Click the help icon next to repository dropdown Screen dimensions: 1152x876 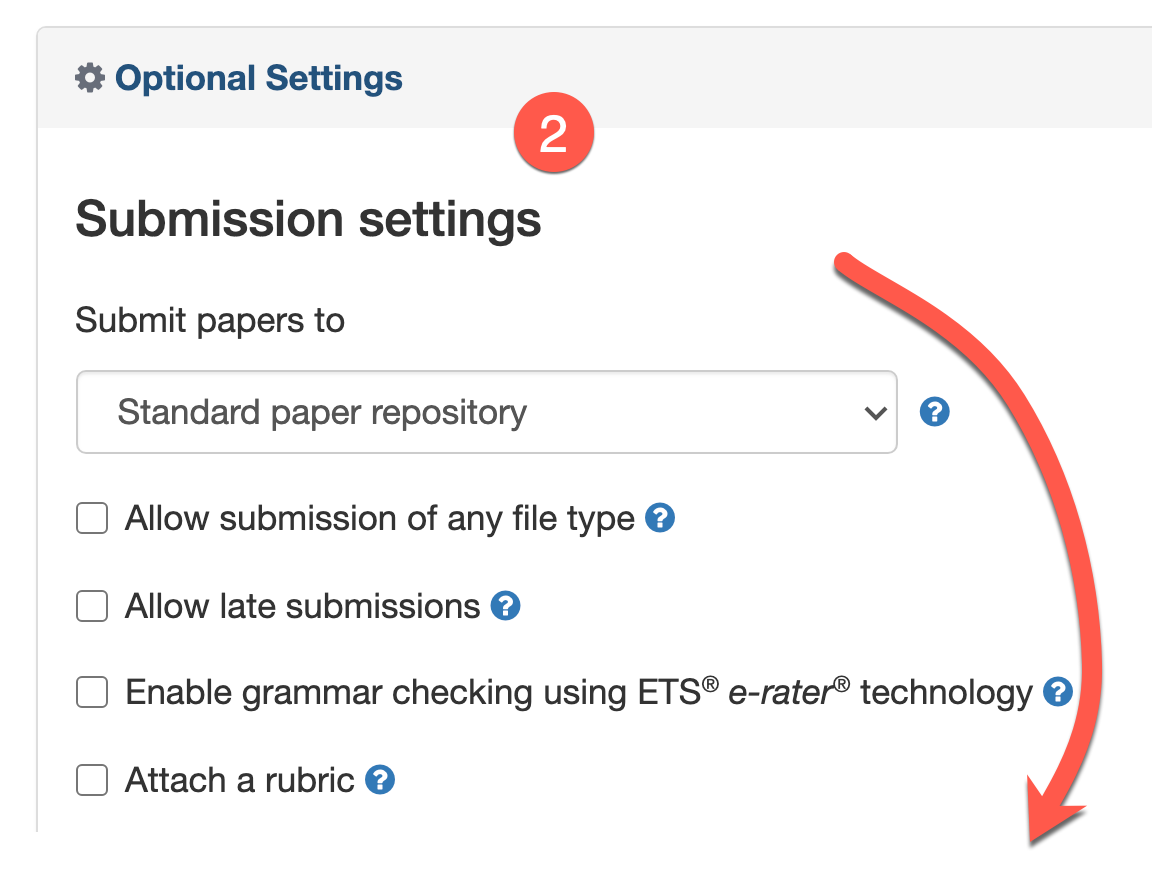[934, 412]
